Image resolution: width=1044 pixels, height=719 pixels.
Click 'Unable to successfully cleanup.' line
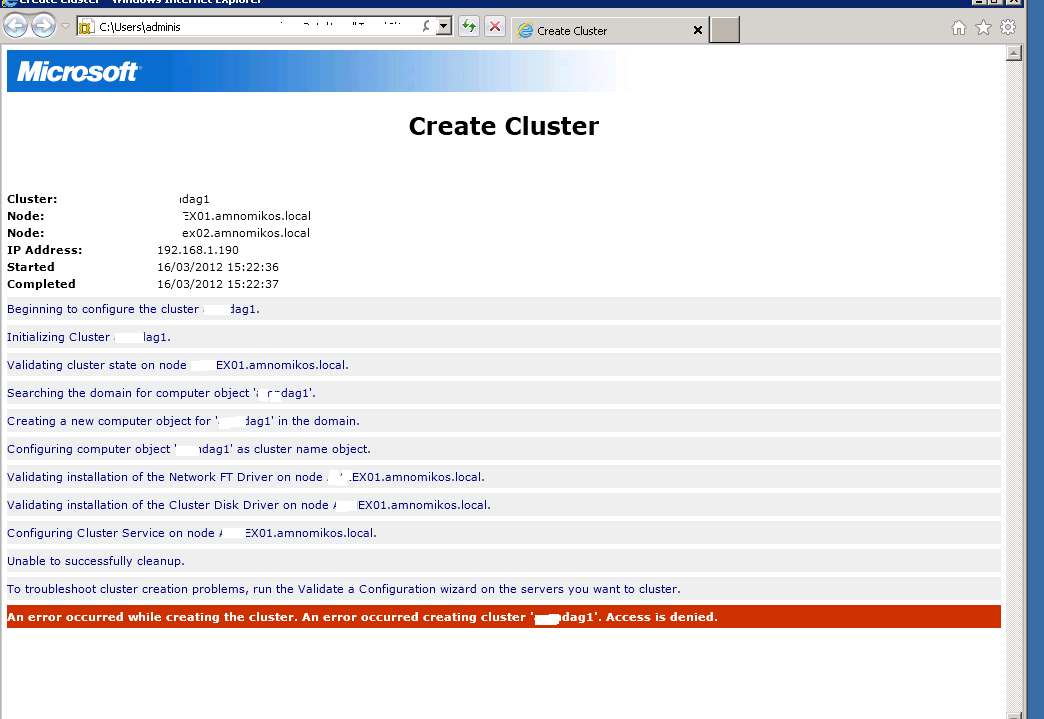pyautogui.click(x=504, y=561)
